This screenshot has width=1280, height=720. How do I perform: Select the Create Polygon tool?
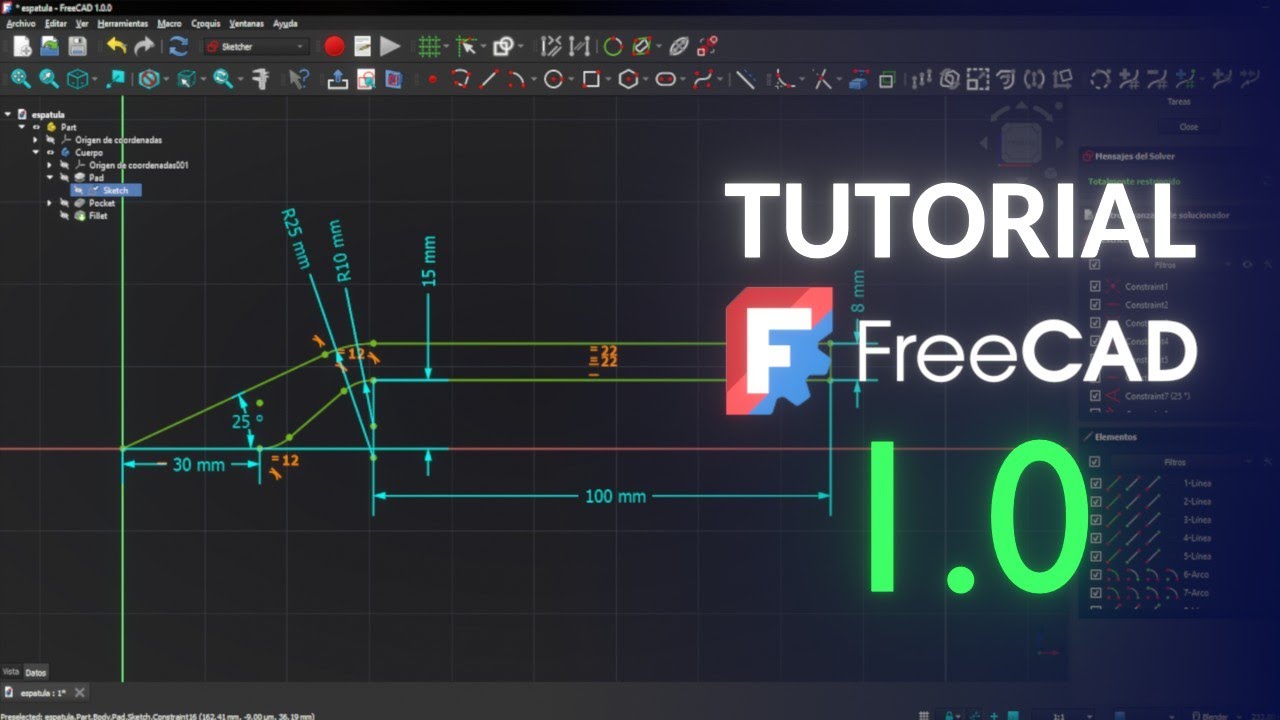(628, 78)
